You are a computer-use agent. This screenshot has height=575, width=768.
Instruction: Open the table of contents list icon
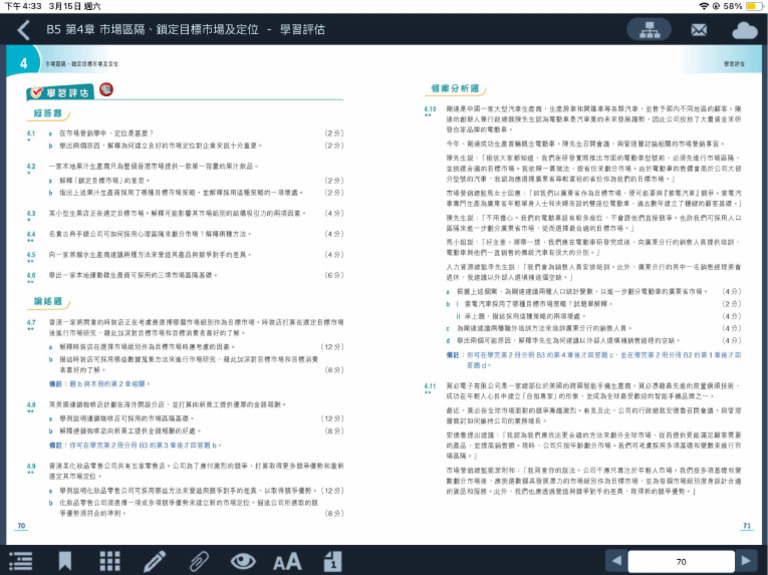coord(21,561)
